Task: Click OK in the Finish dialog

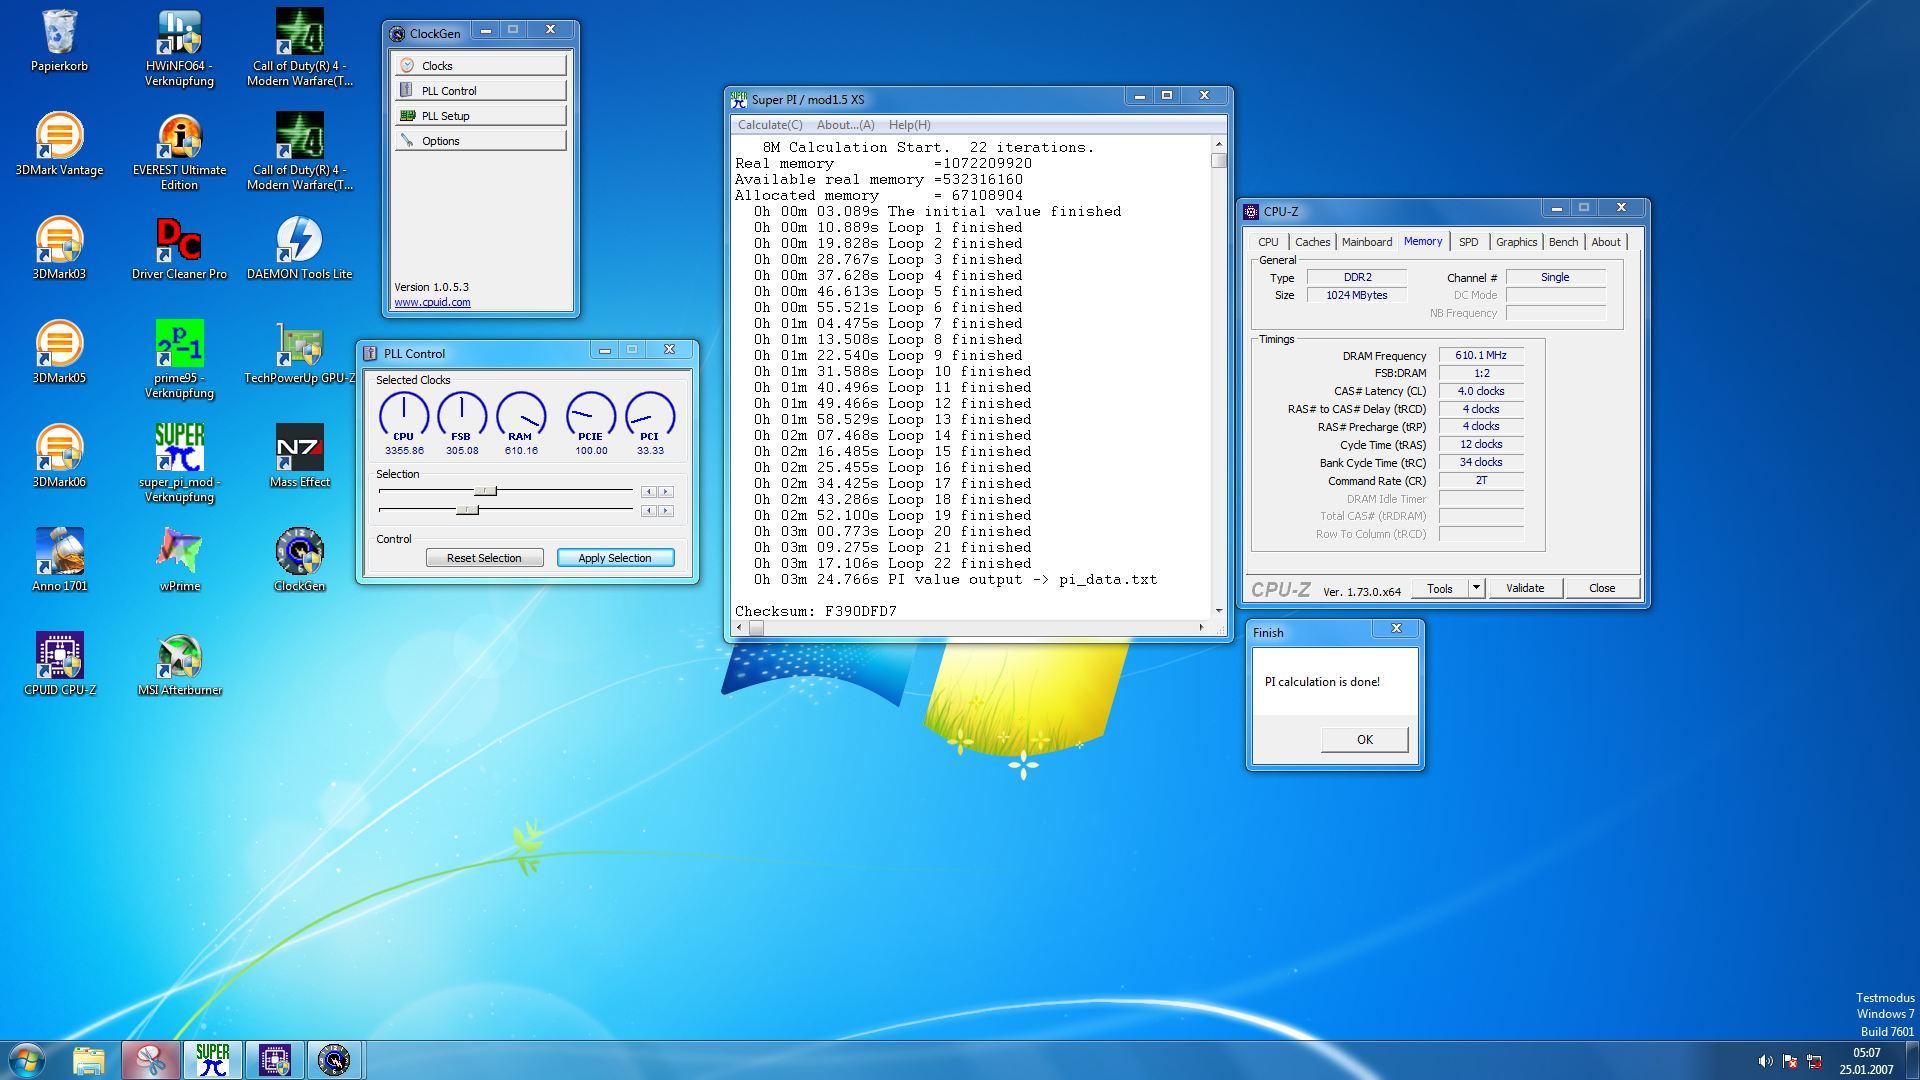Action: click(1364, 739)
